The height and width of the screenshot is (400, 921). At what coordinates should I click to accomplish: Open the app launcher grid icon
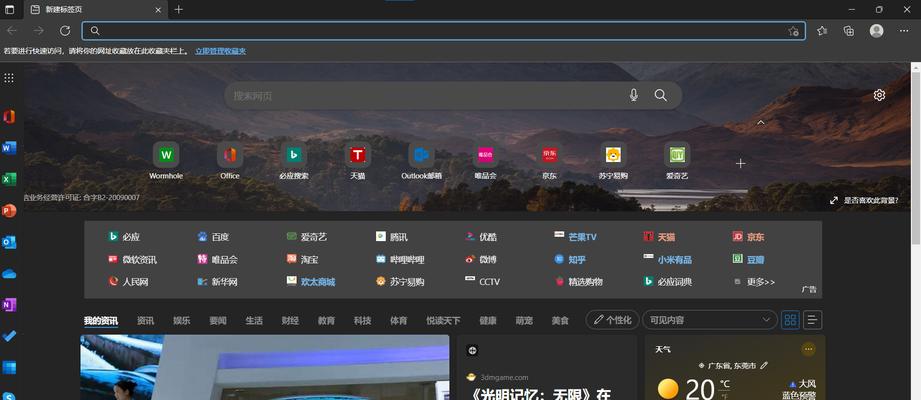click(x=9, y=78)
